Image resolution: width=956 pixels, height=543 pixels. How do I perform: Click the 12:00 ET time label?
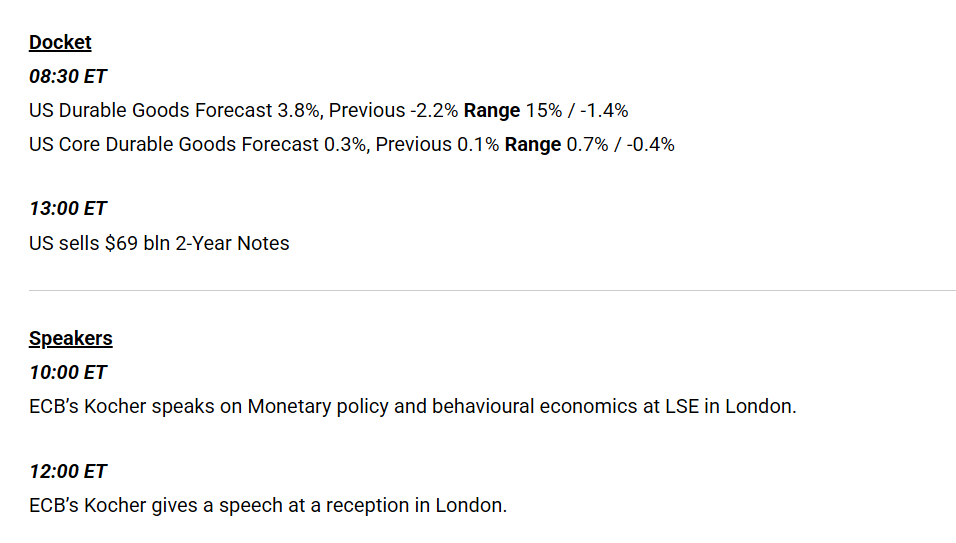pyautogui.click(x=68, y=471)
